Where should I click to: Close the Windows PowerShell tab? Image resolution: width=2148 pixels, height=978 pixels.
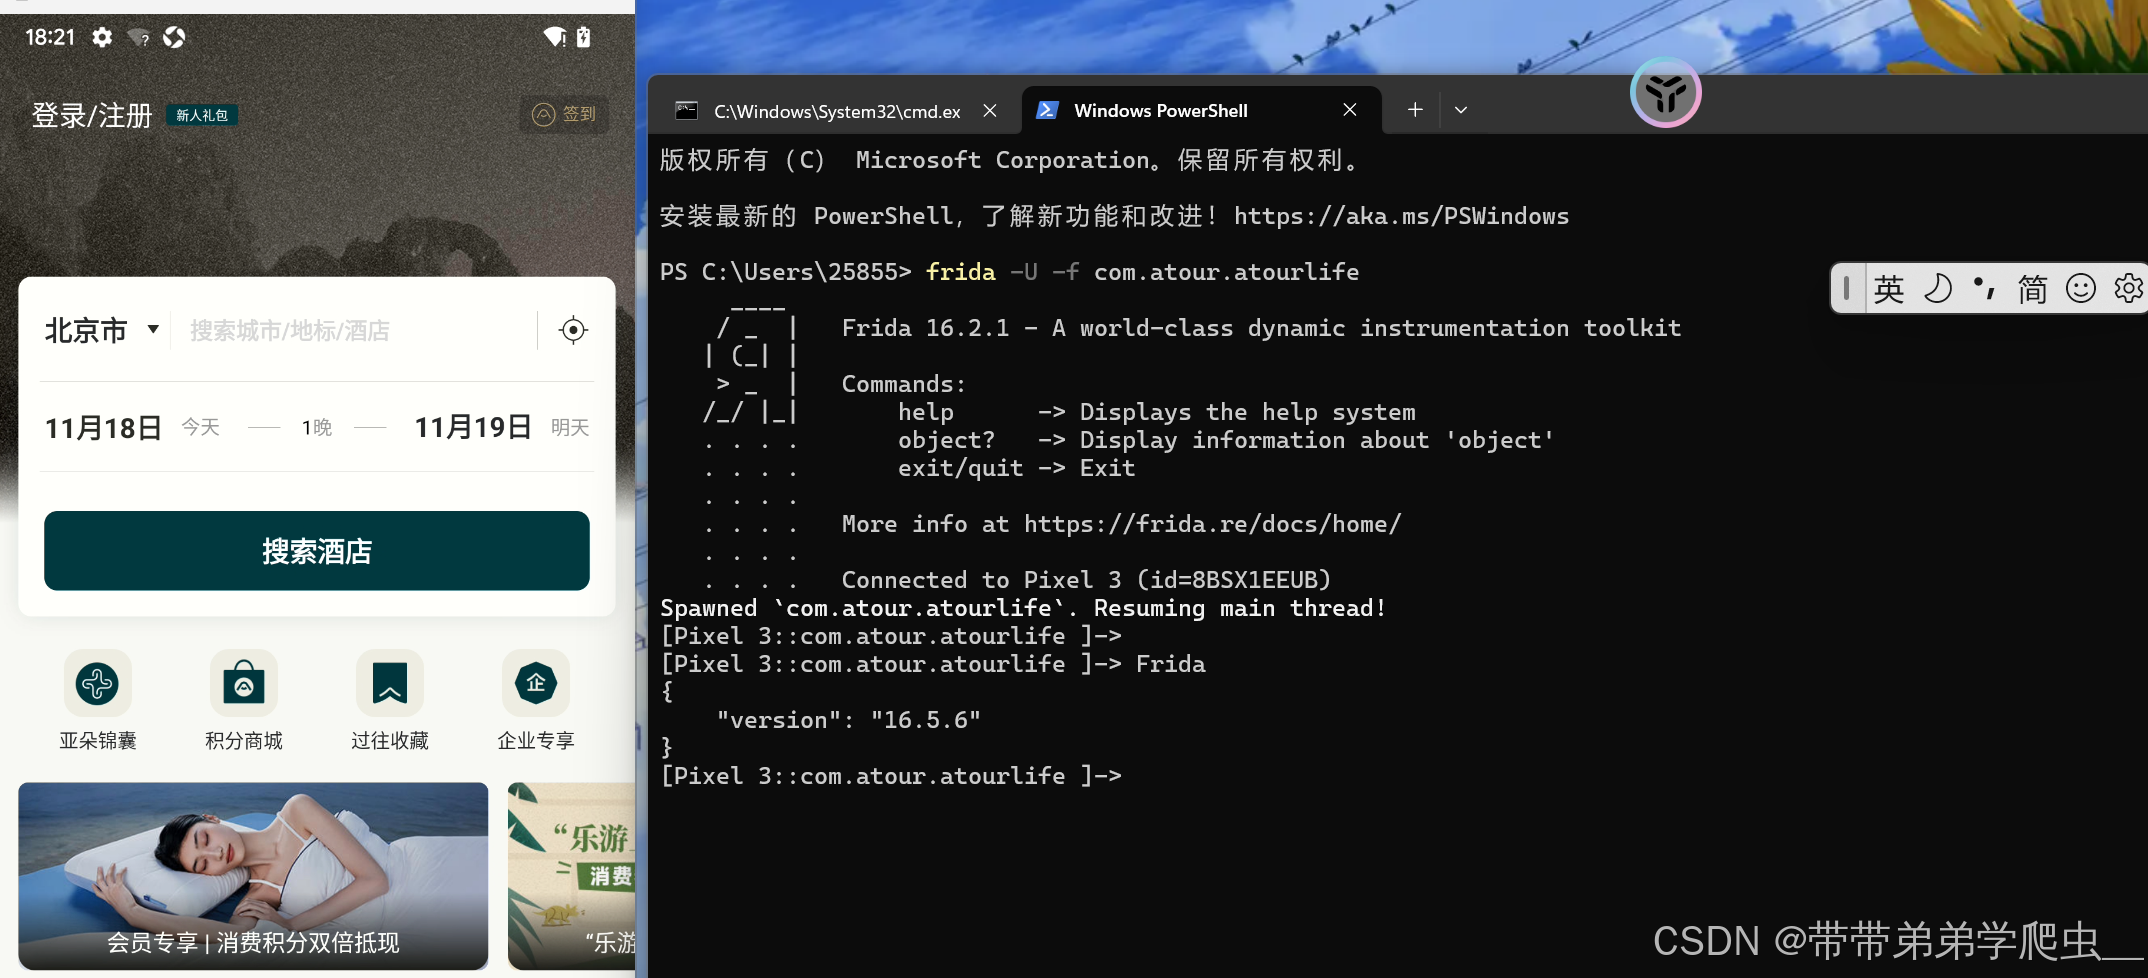1350,110
